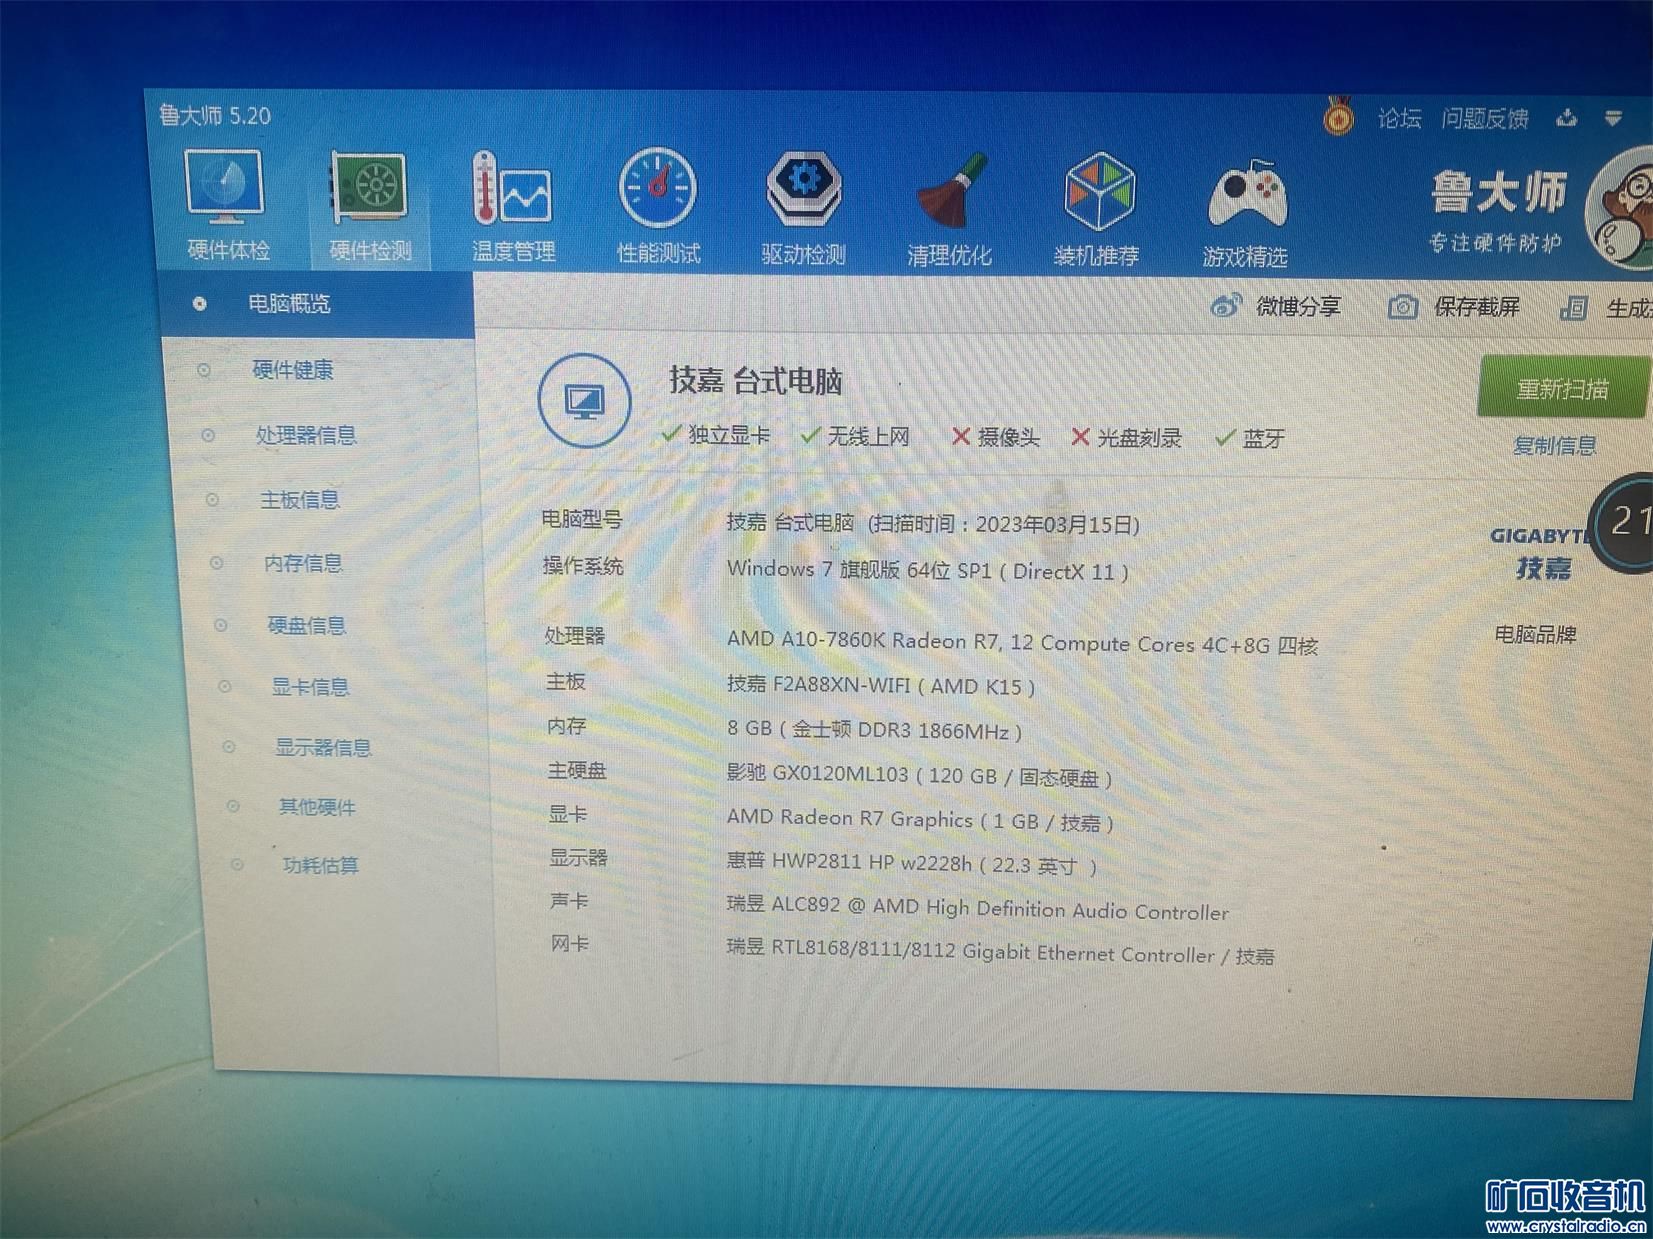
Task: Click 保存截屏 save screenshot
Action: point(1455,307)
